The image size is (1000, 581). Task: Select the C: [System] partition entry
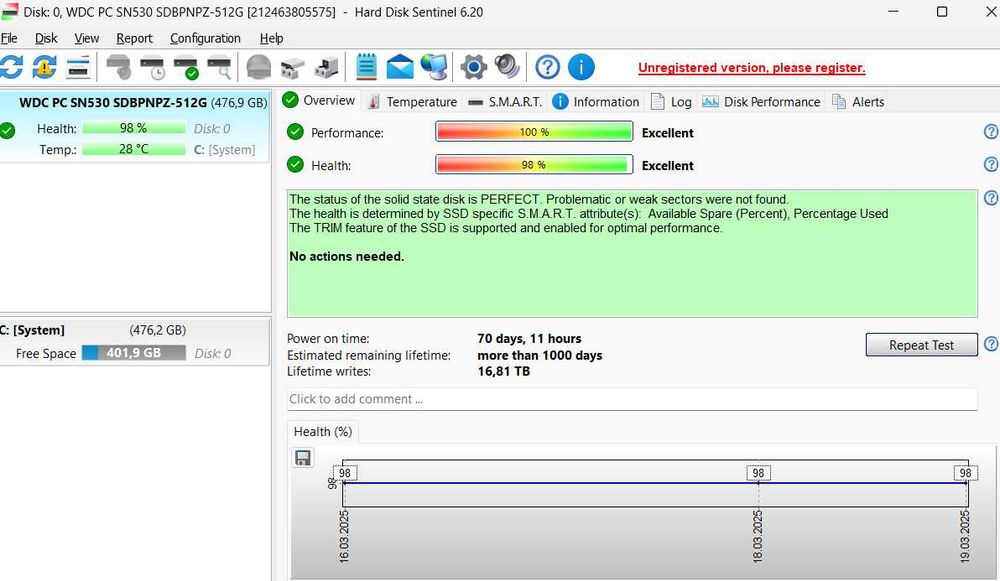pyautogui.click(x=135, y=342)
